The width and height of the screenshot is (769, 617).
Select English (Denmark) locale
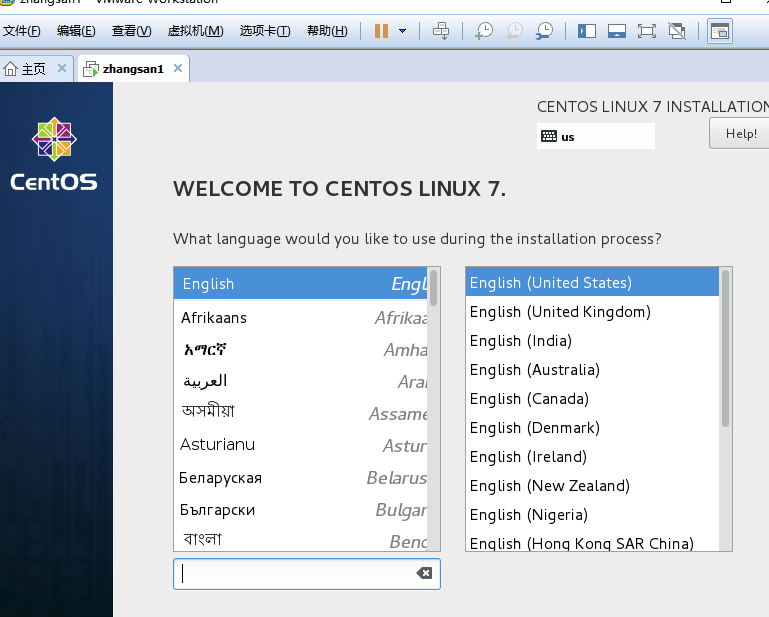point(592,427)
